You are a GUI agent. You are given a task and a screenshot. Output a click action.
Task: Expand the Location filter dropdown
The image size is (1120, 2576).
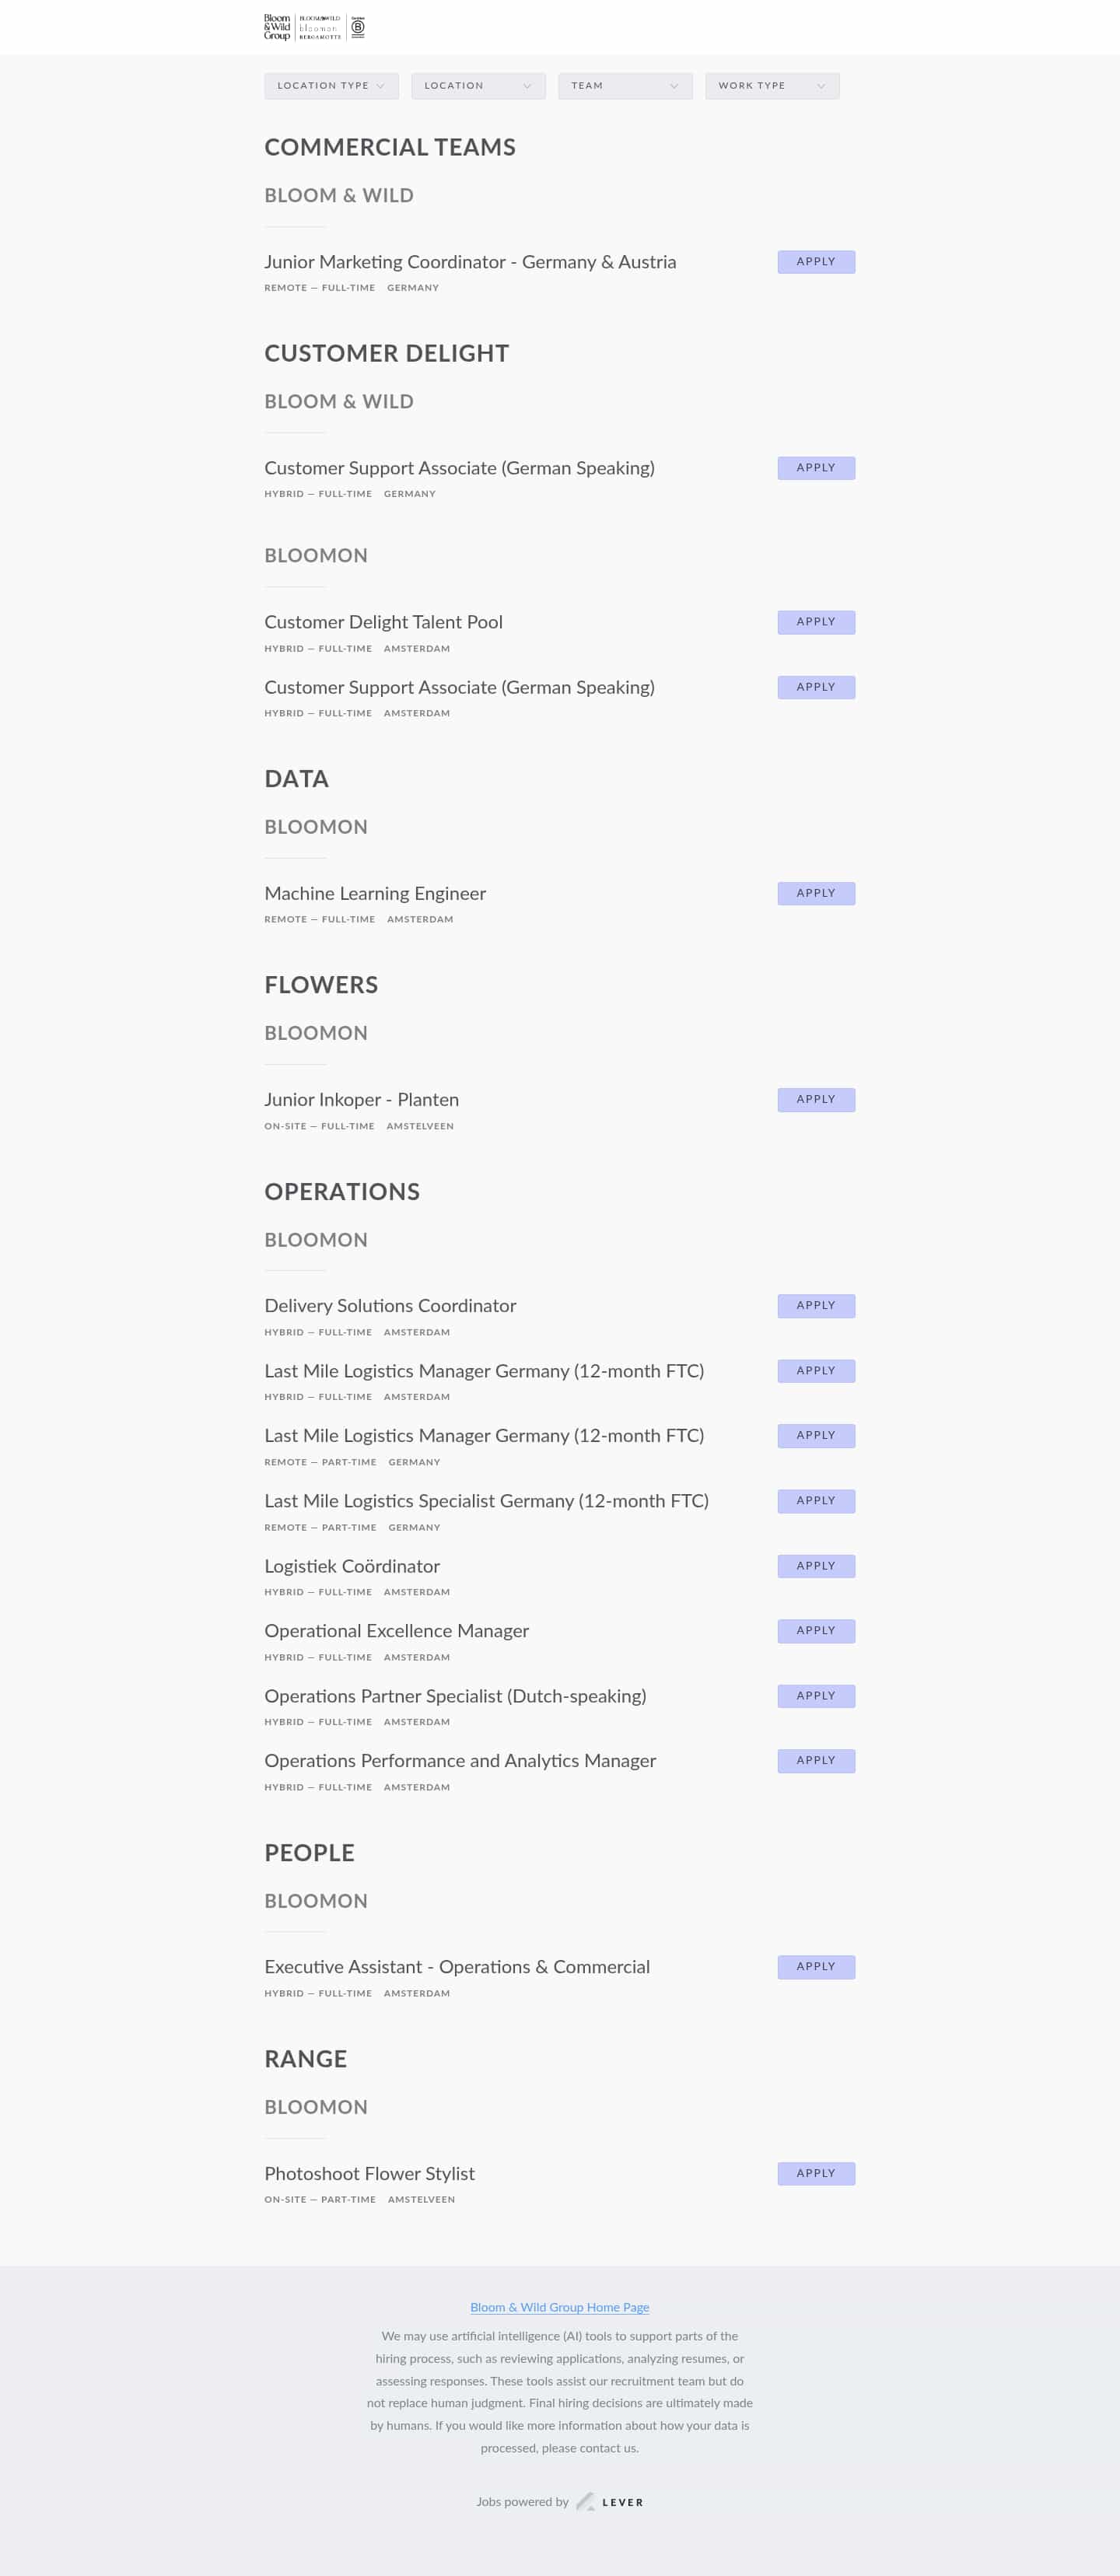pos(478,86)
